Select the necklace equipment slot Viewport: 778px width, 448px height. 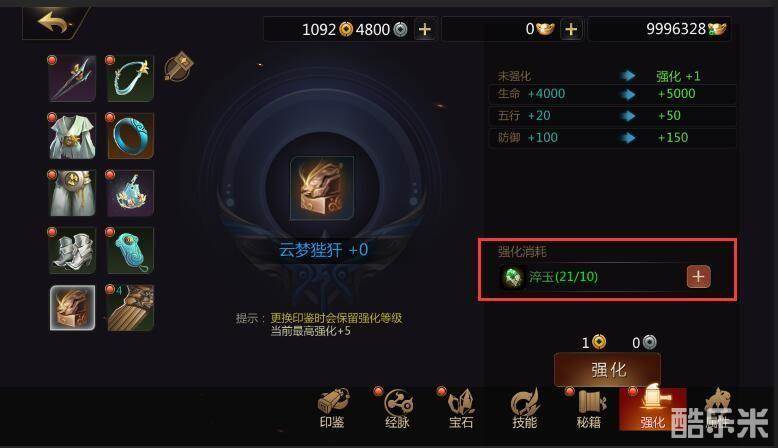point(130,78)
